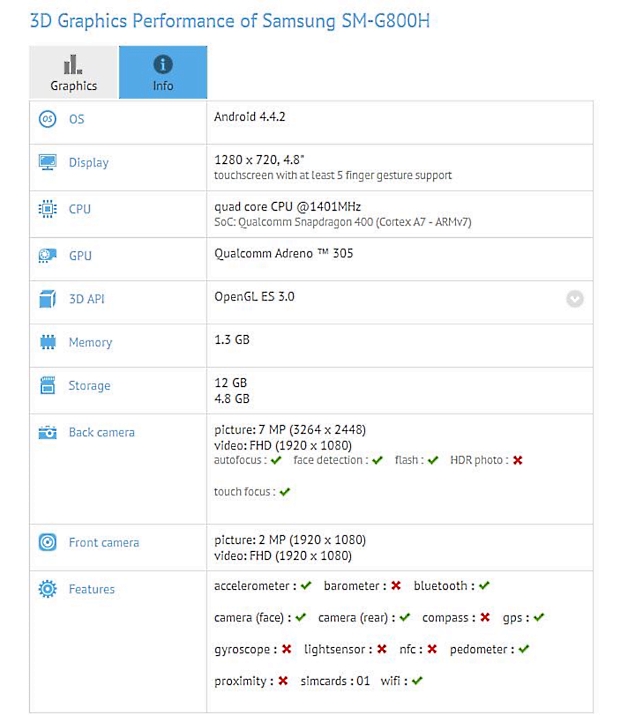
Task: Click the Display monitor icon
Action: 47,162
